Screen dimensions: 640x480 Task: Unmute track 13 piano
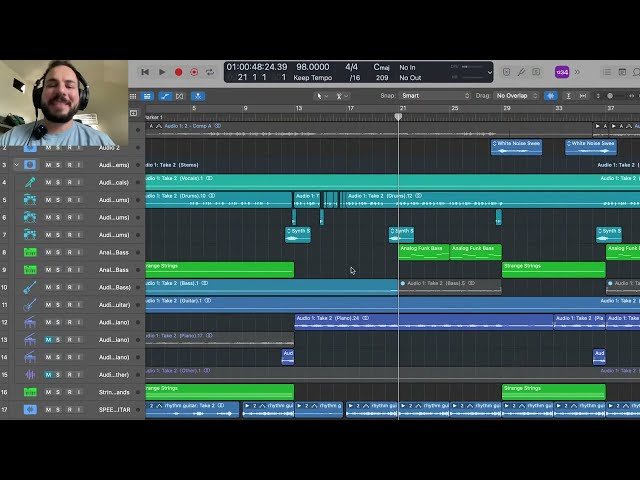click(x=49, y=340)
